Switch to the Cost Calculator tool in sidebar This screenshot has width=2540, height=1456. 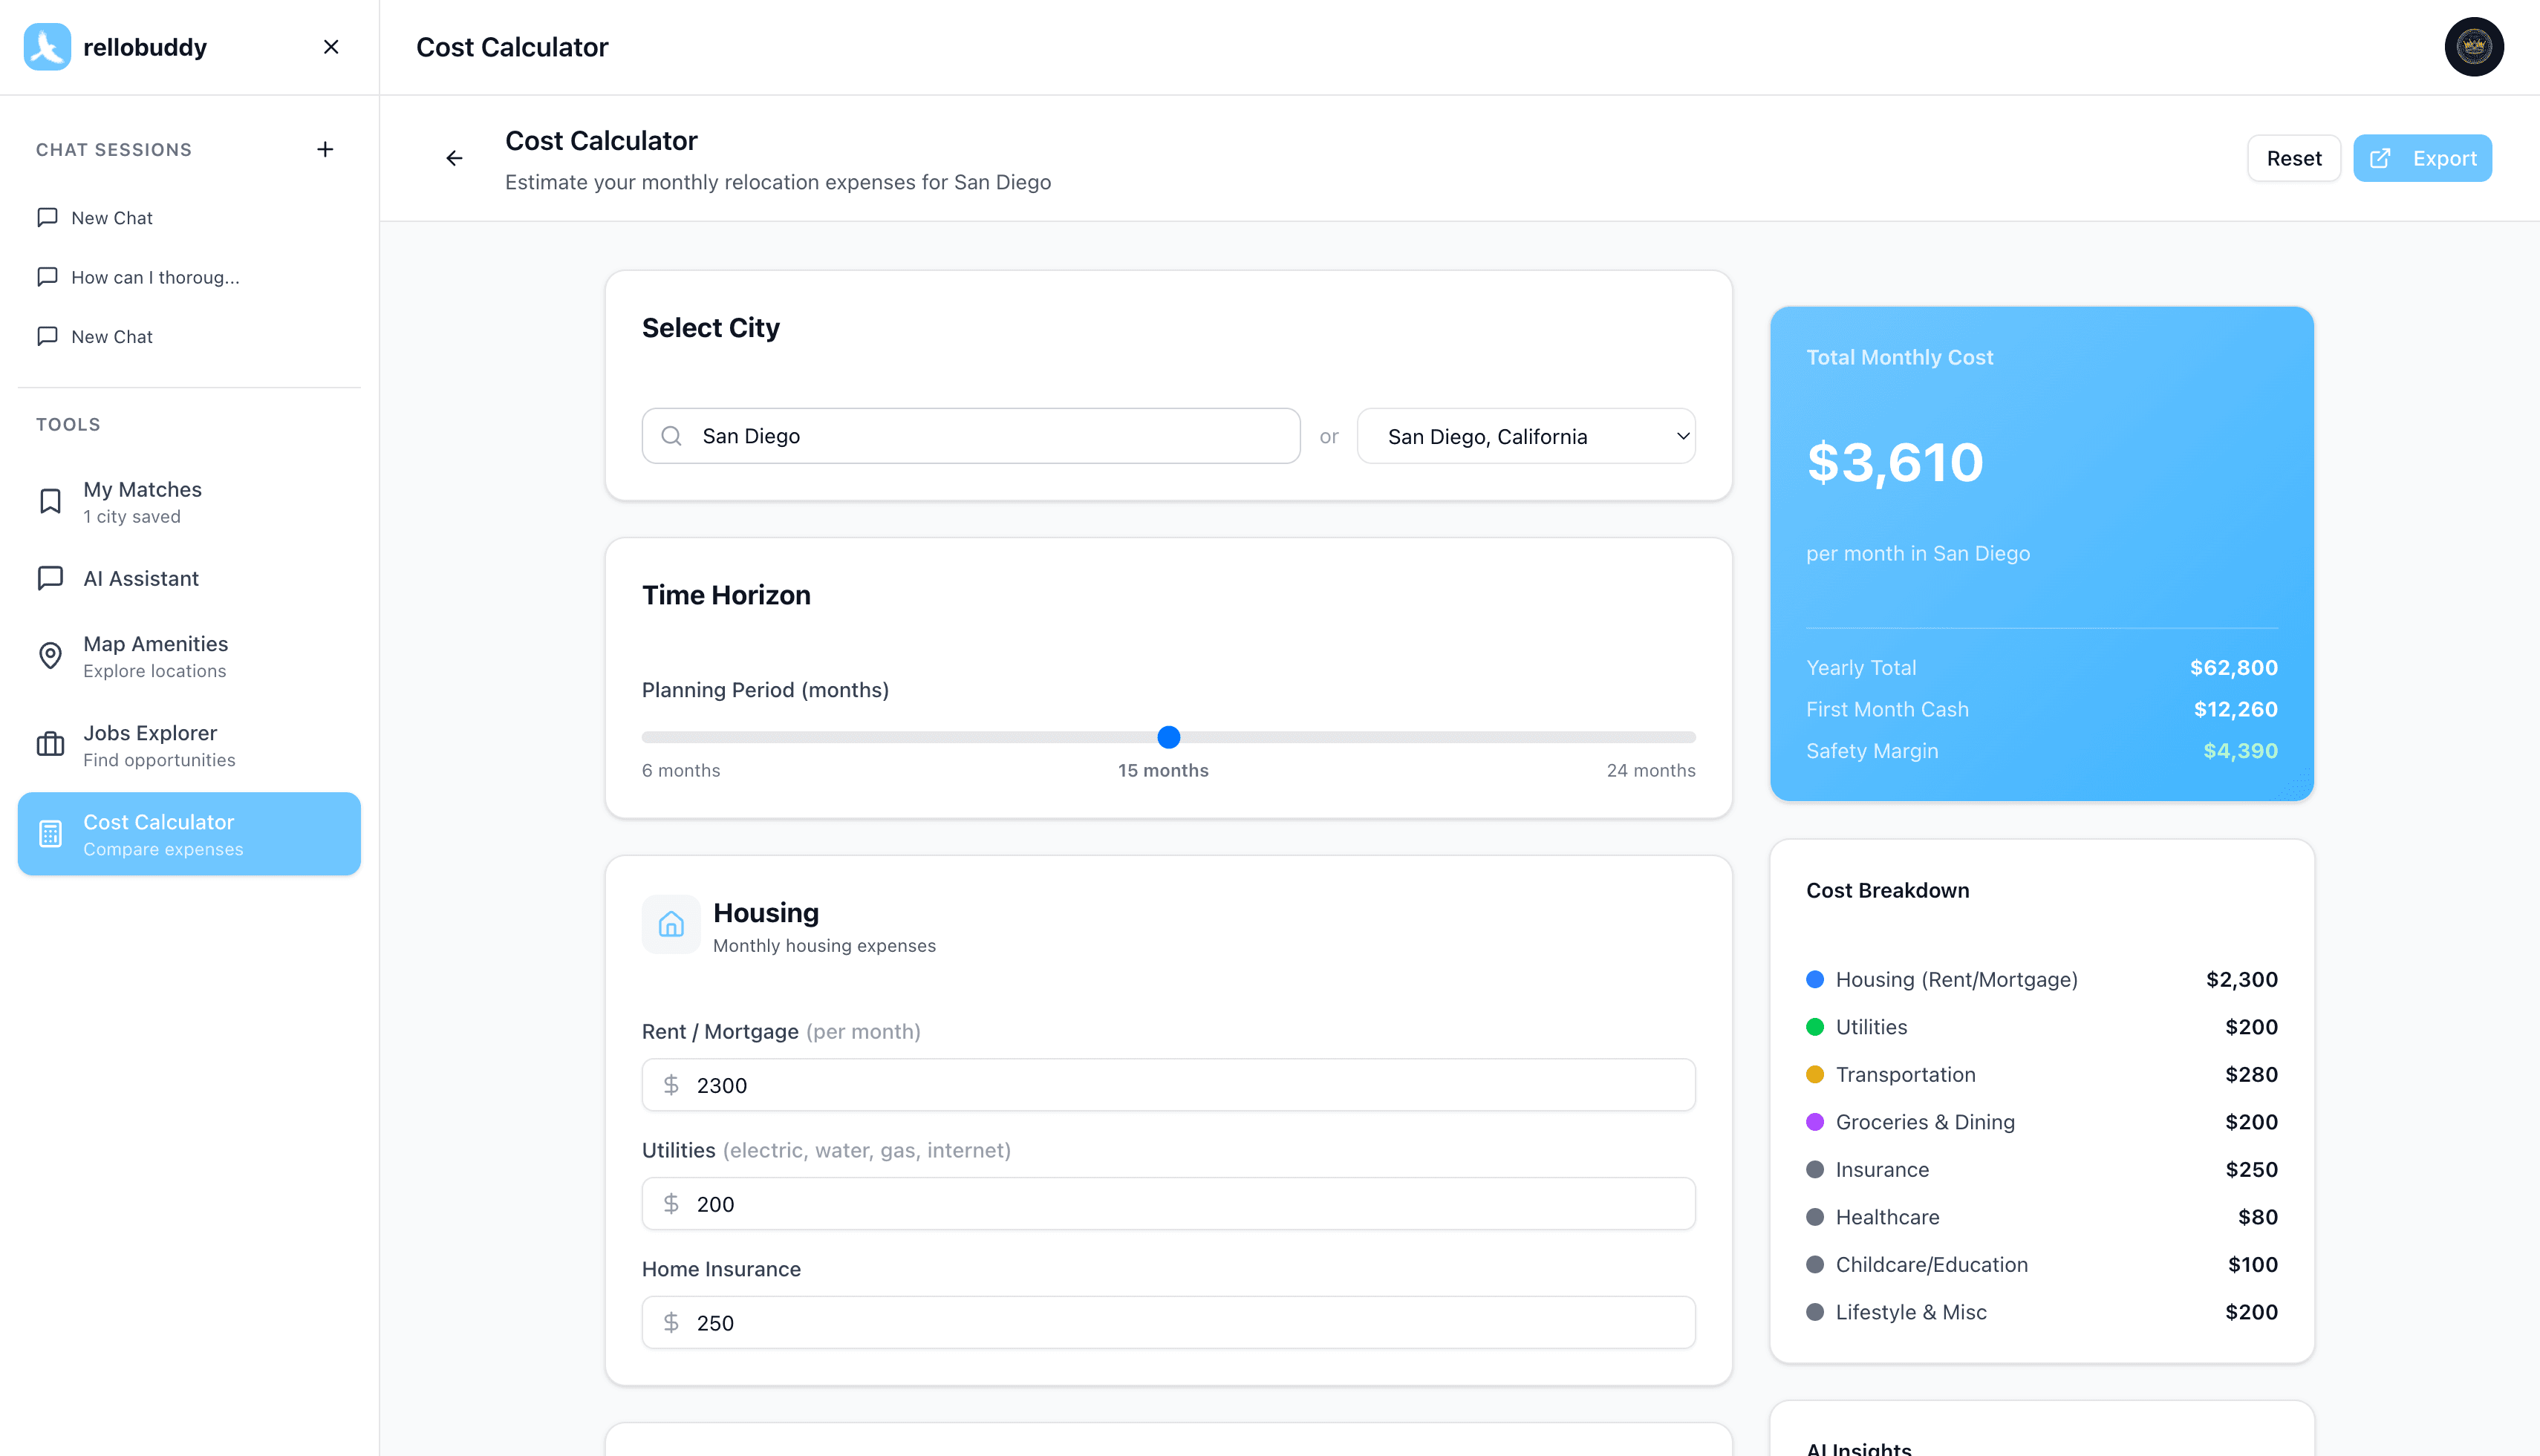188,833
